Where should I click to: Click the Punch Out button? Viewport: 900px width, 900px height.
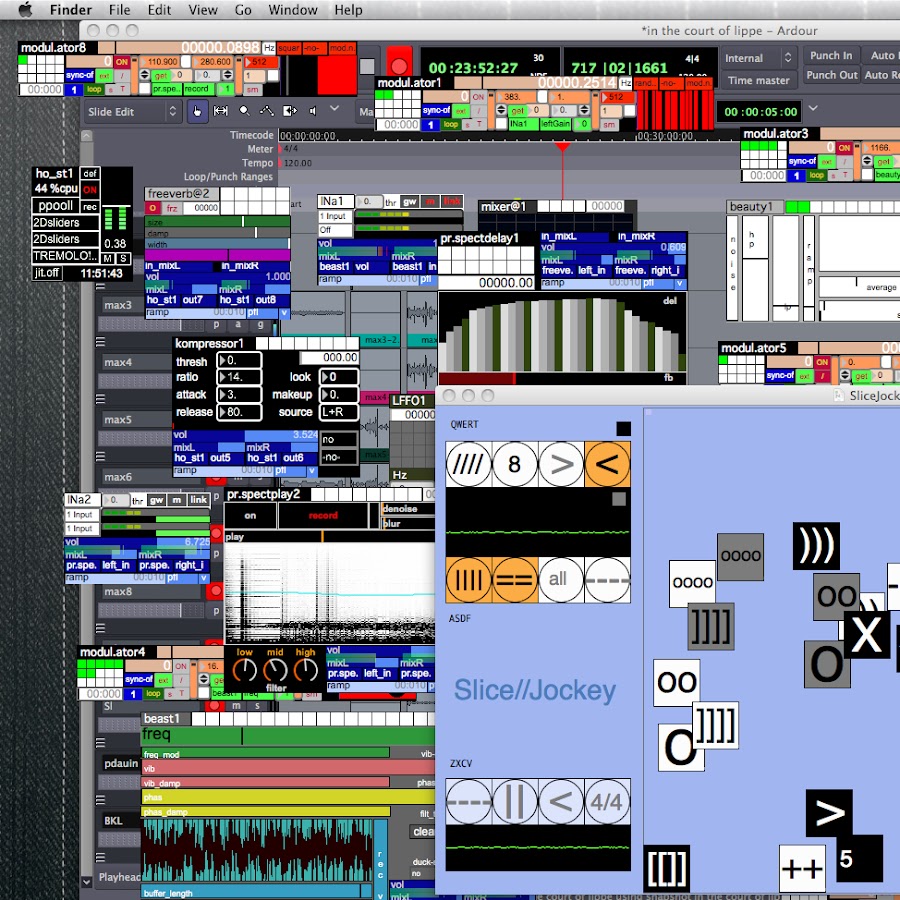tap(831, 75)
